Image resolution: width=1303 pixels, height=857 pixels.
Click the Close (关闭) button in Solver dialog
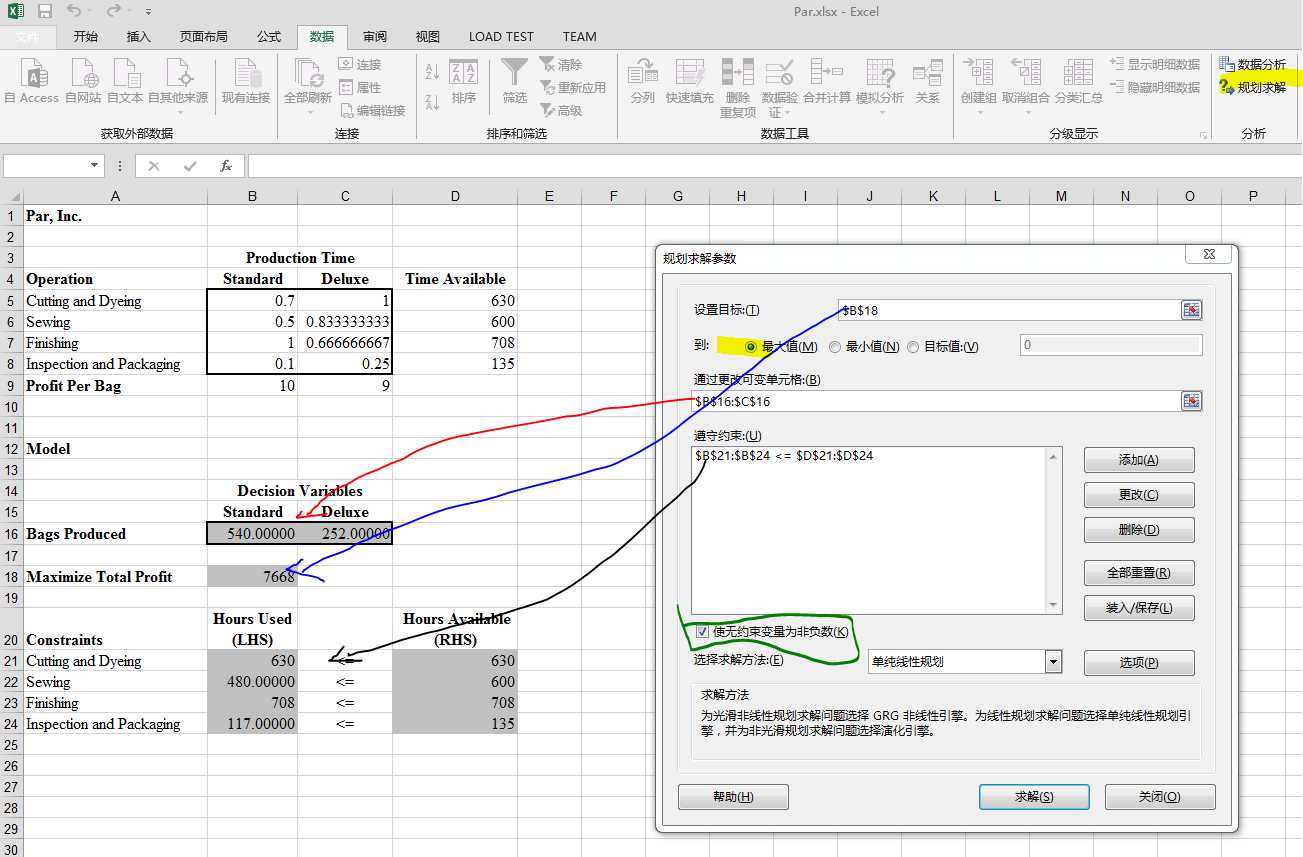(1160, 797)
